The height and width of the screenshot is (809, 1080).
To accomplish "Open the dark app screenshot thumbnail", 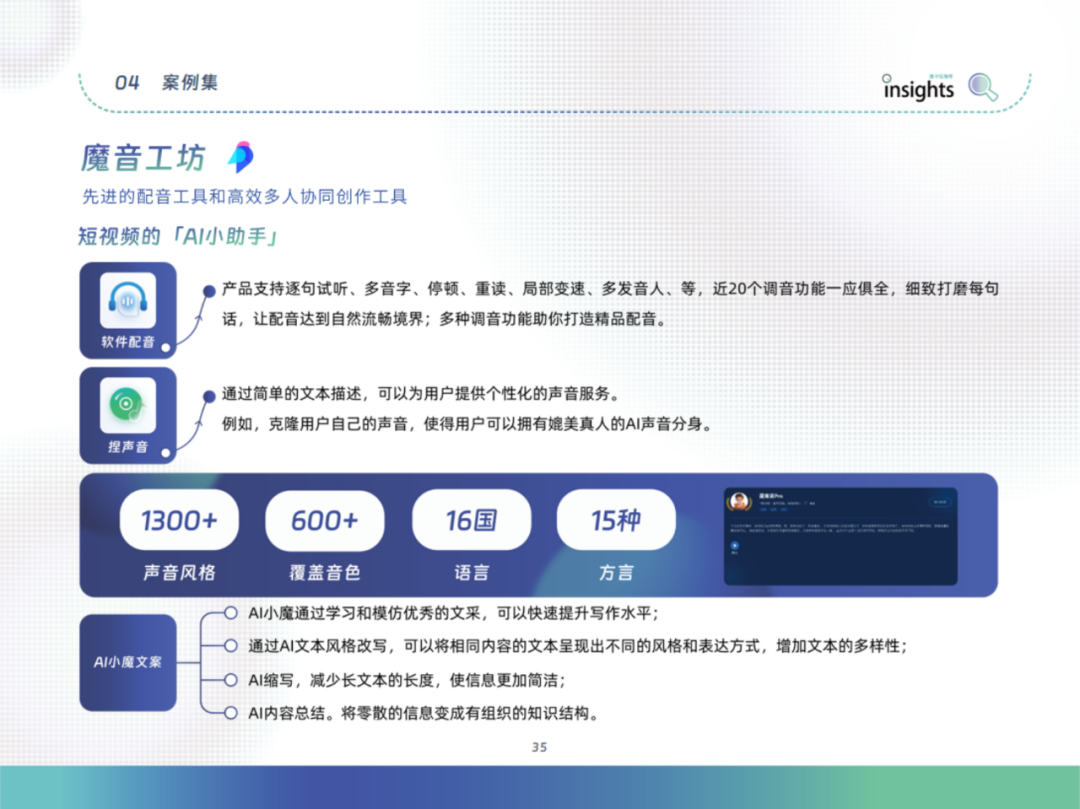I will click(x=840, y=536).
